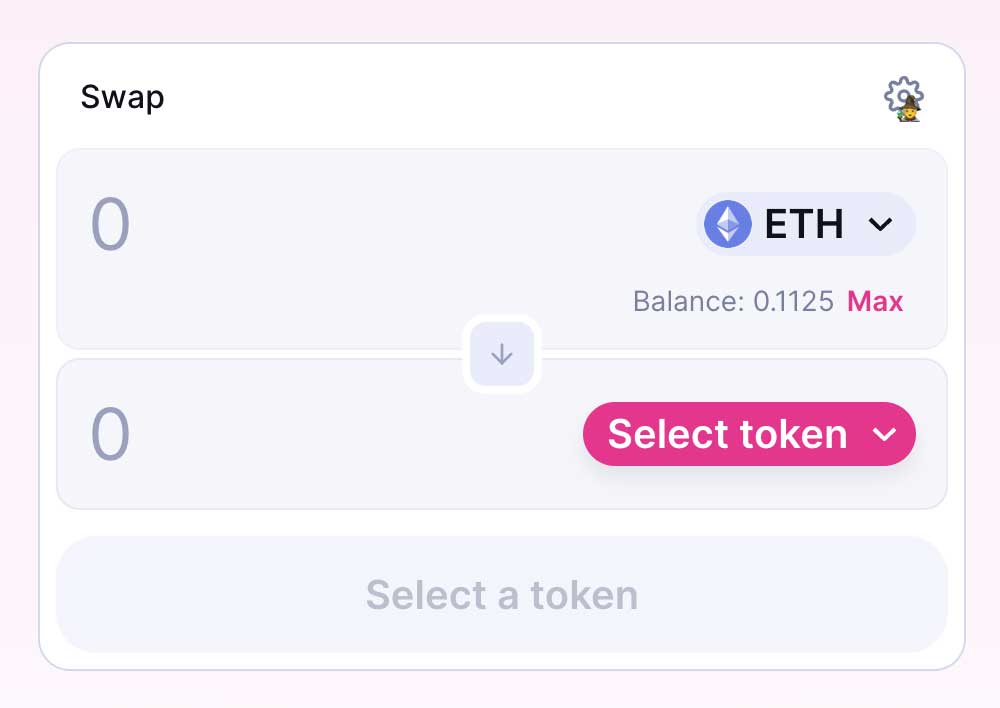Open the ETH token selector pill
1000x708 pixels.
point(806,224)
